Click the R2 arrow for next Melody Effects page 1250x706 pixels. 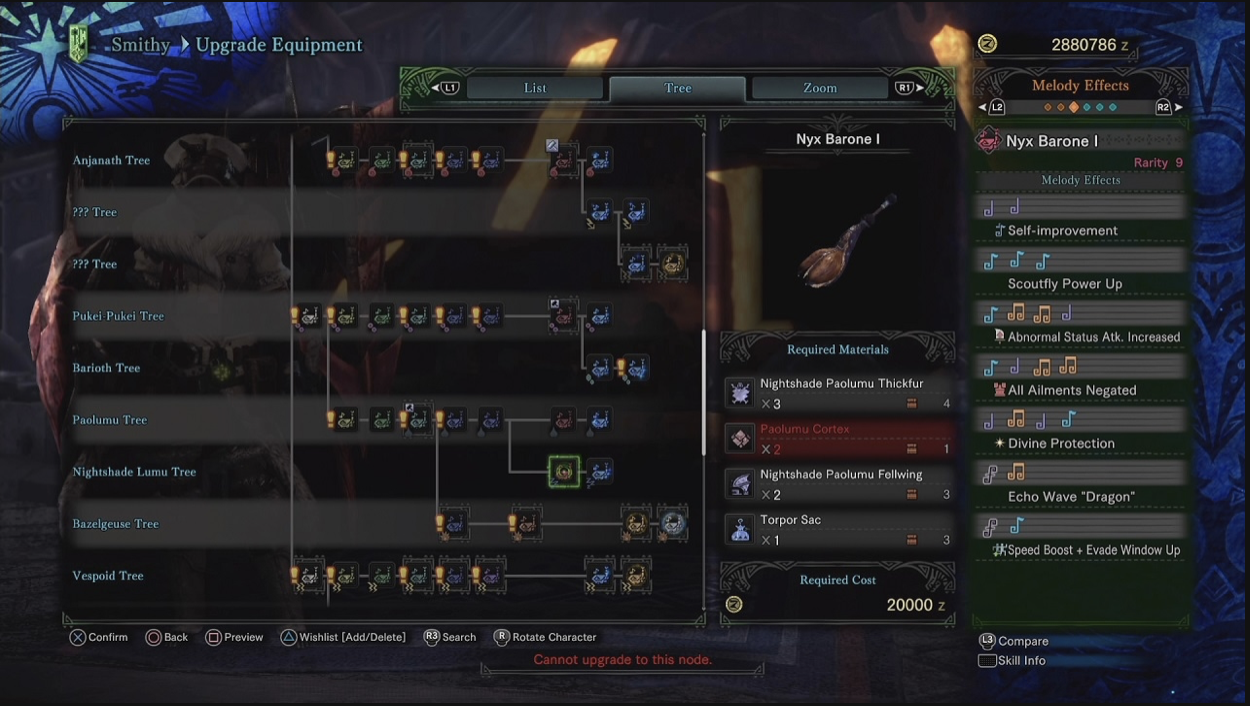(1168, 107)
